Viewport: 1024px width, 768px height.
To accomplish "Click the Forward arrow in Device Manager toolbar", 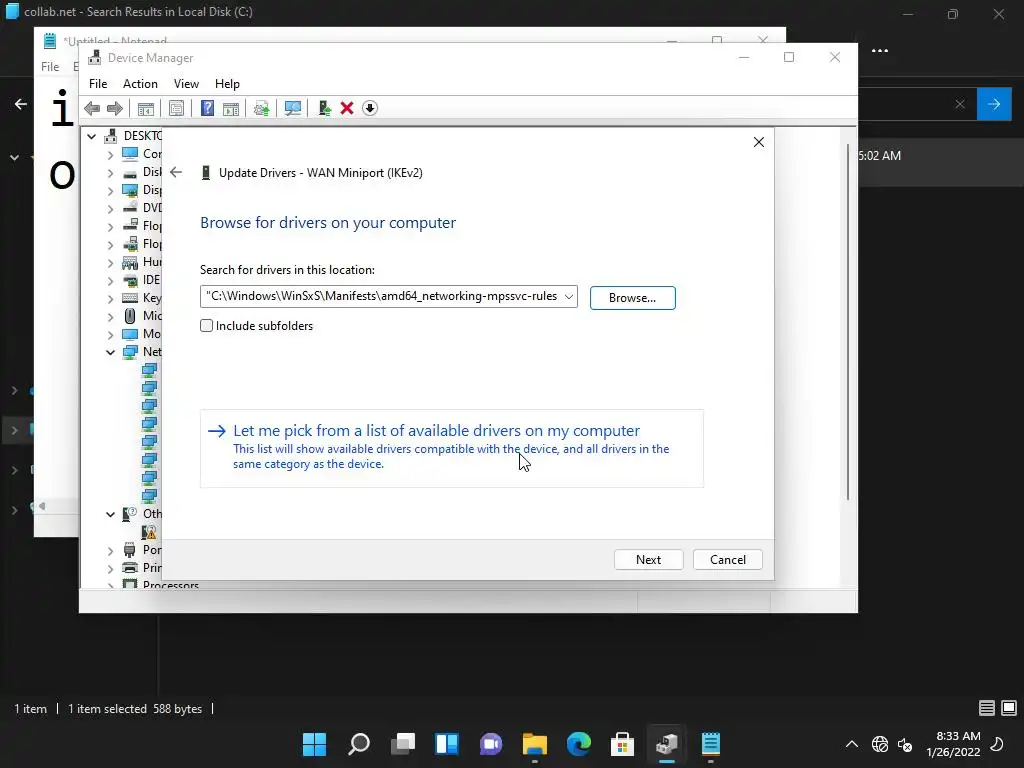I will click(x=115, y=108).
